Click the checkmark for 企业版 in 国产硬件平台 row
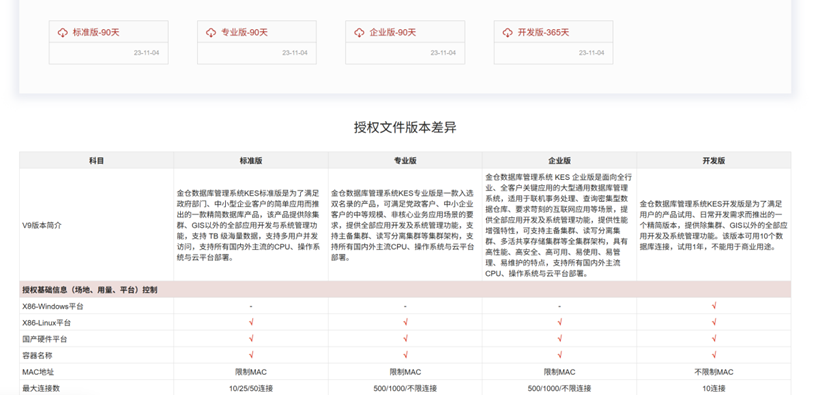818x395 pixels. (x=559, y=339)
